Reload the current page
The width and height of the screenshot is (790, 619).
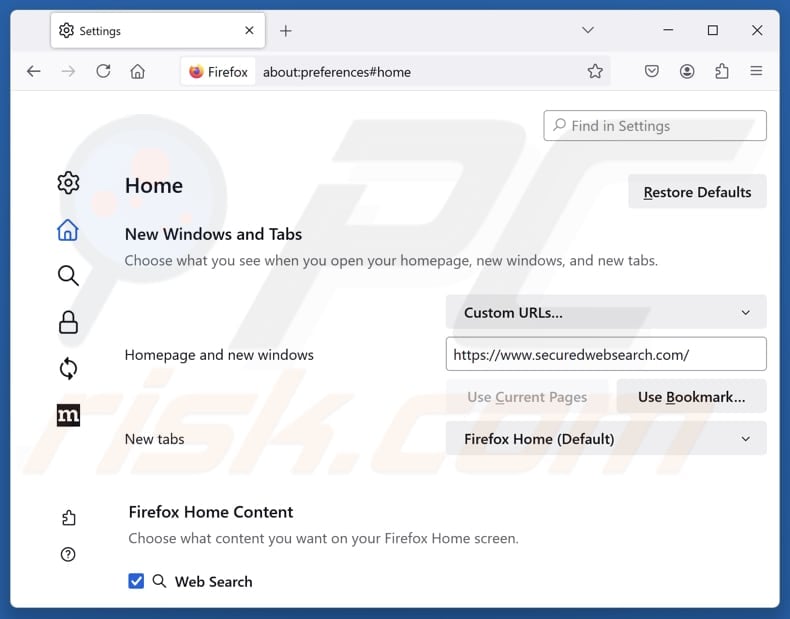[x=103, y=71]
